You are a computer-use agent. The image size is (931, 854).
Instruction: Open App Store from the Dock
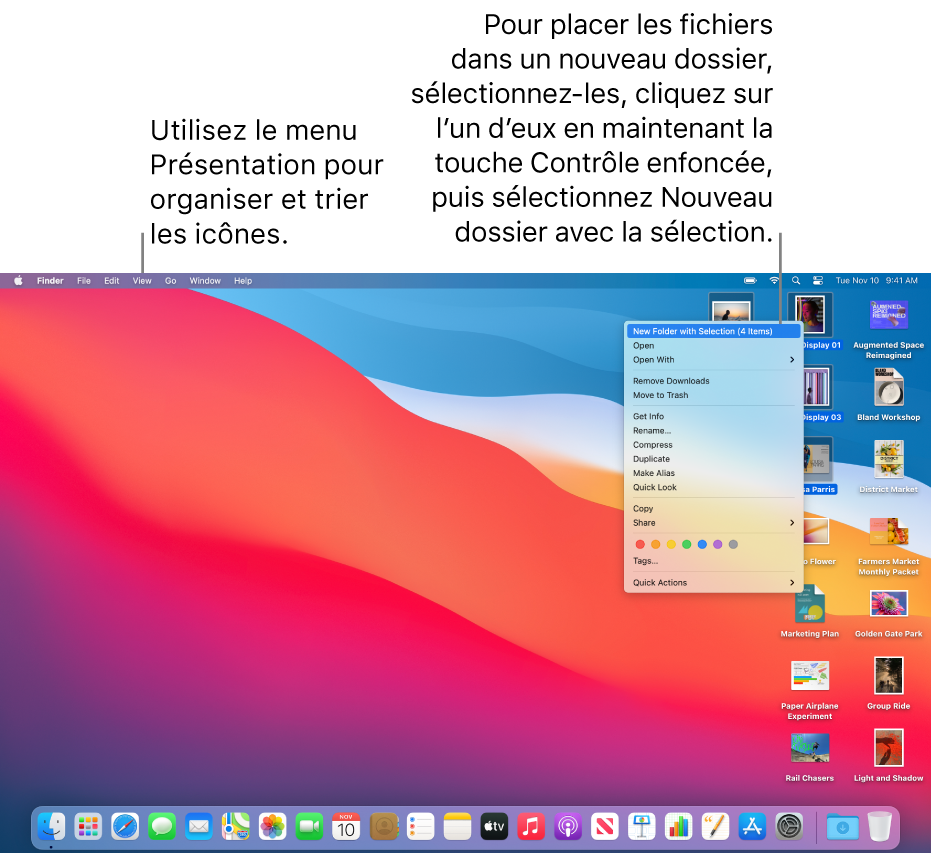(x=752, y=826)
